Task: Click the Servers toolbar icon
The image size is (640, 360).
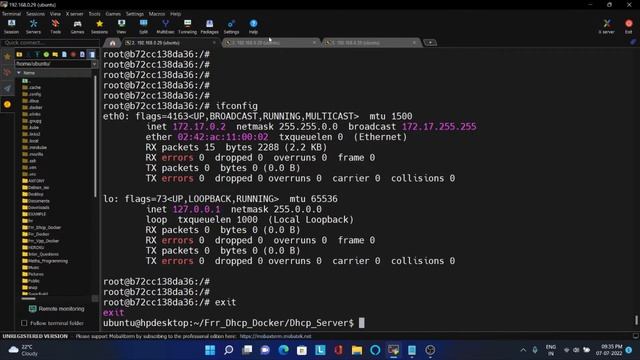Action: coord(33,27)
